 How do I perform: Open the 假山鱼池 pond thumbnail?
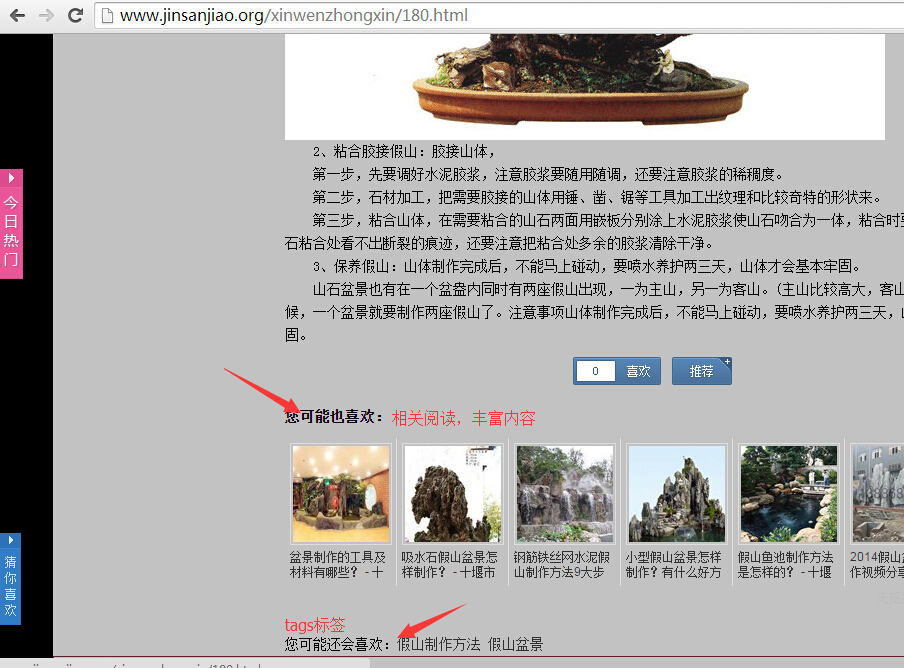pos(788,494)
